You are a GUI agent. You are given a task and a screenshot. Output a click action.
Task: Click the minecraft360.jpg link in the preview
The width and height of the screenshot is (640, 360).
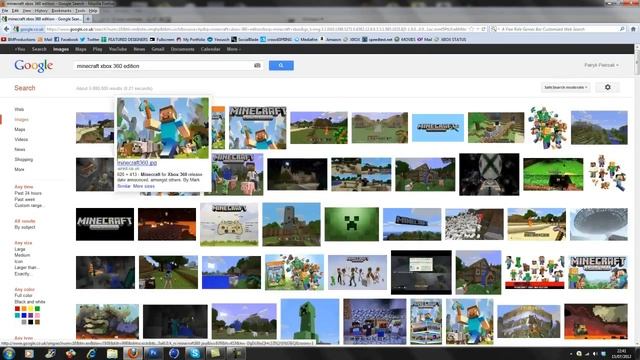coord(137,162)
